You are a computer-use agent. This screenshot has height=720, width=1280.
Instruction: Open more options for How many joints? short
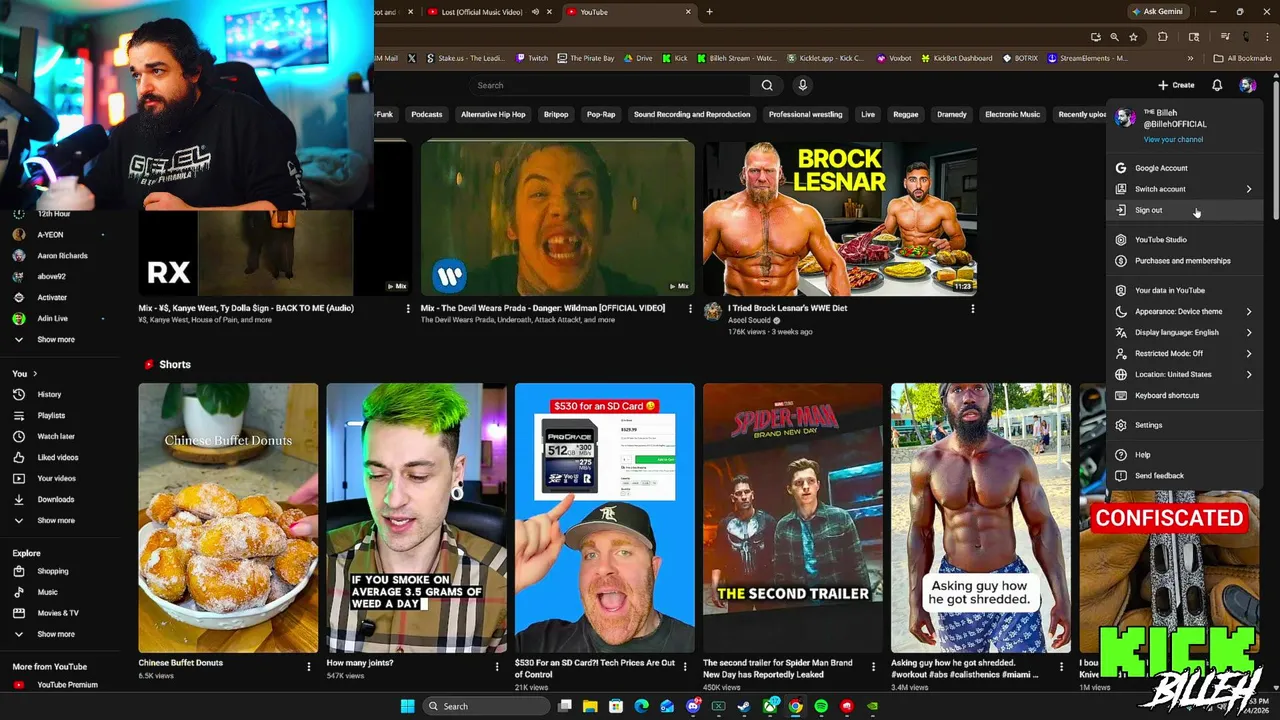click(497, 666)
